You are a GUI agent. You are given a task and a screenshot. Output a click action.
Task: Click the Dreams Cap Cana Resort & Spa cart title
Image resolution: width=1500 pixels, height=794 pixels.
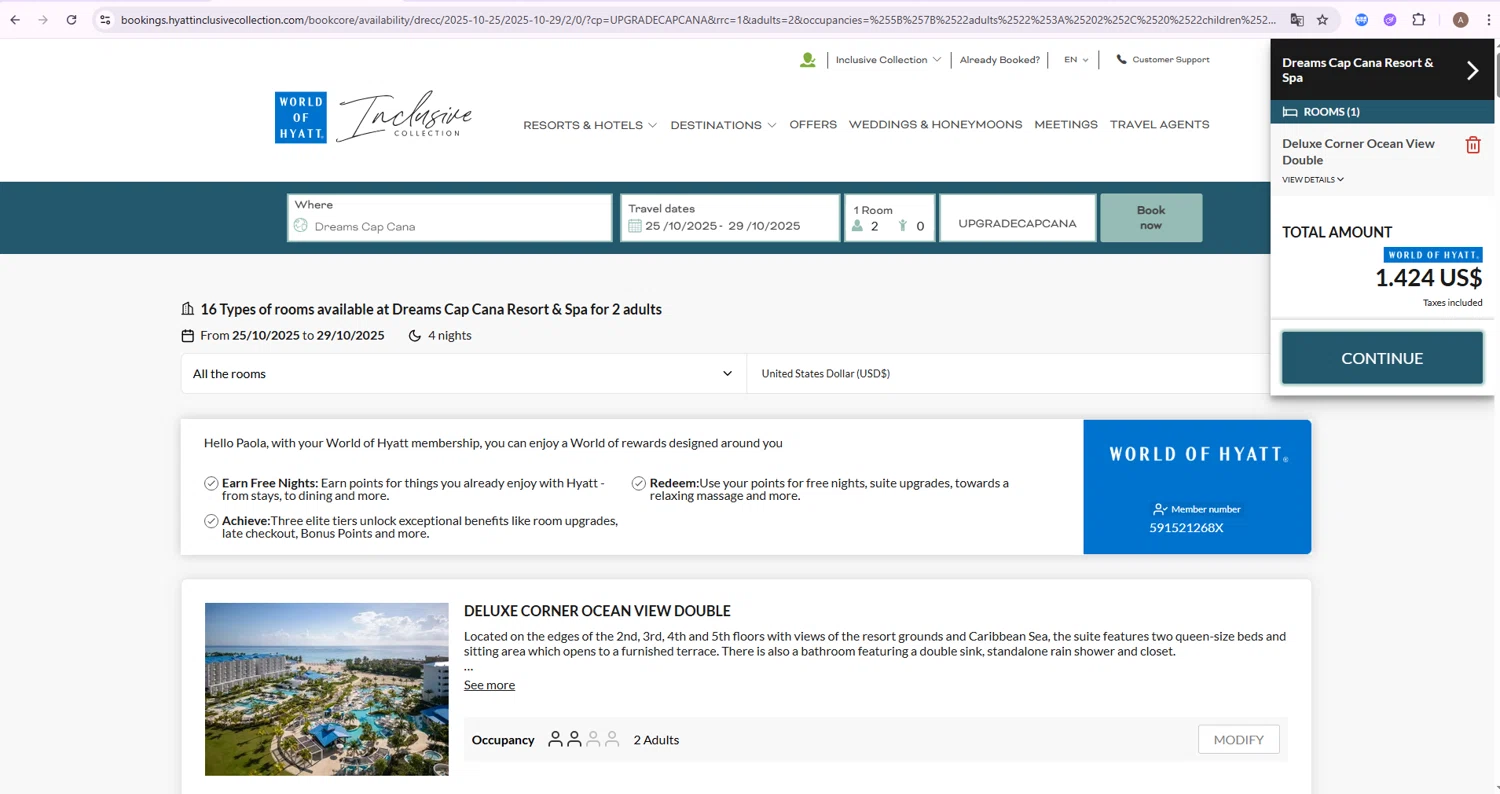pos(1357,70)
